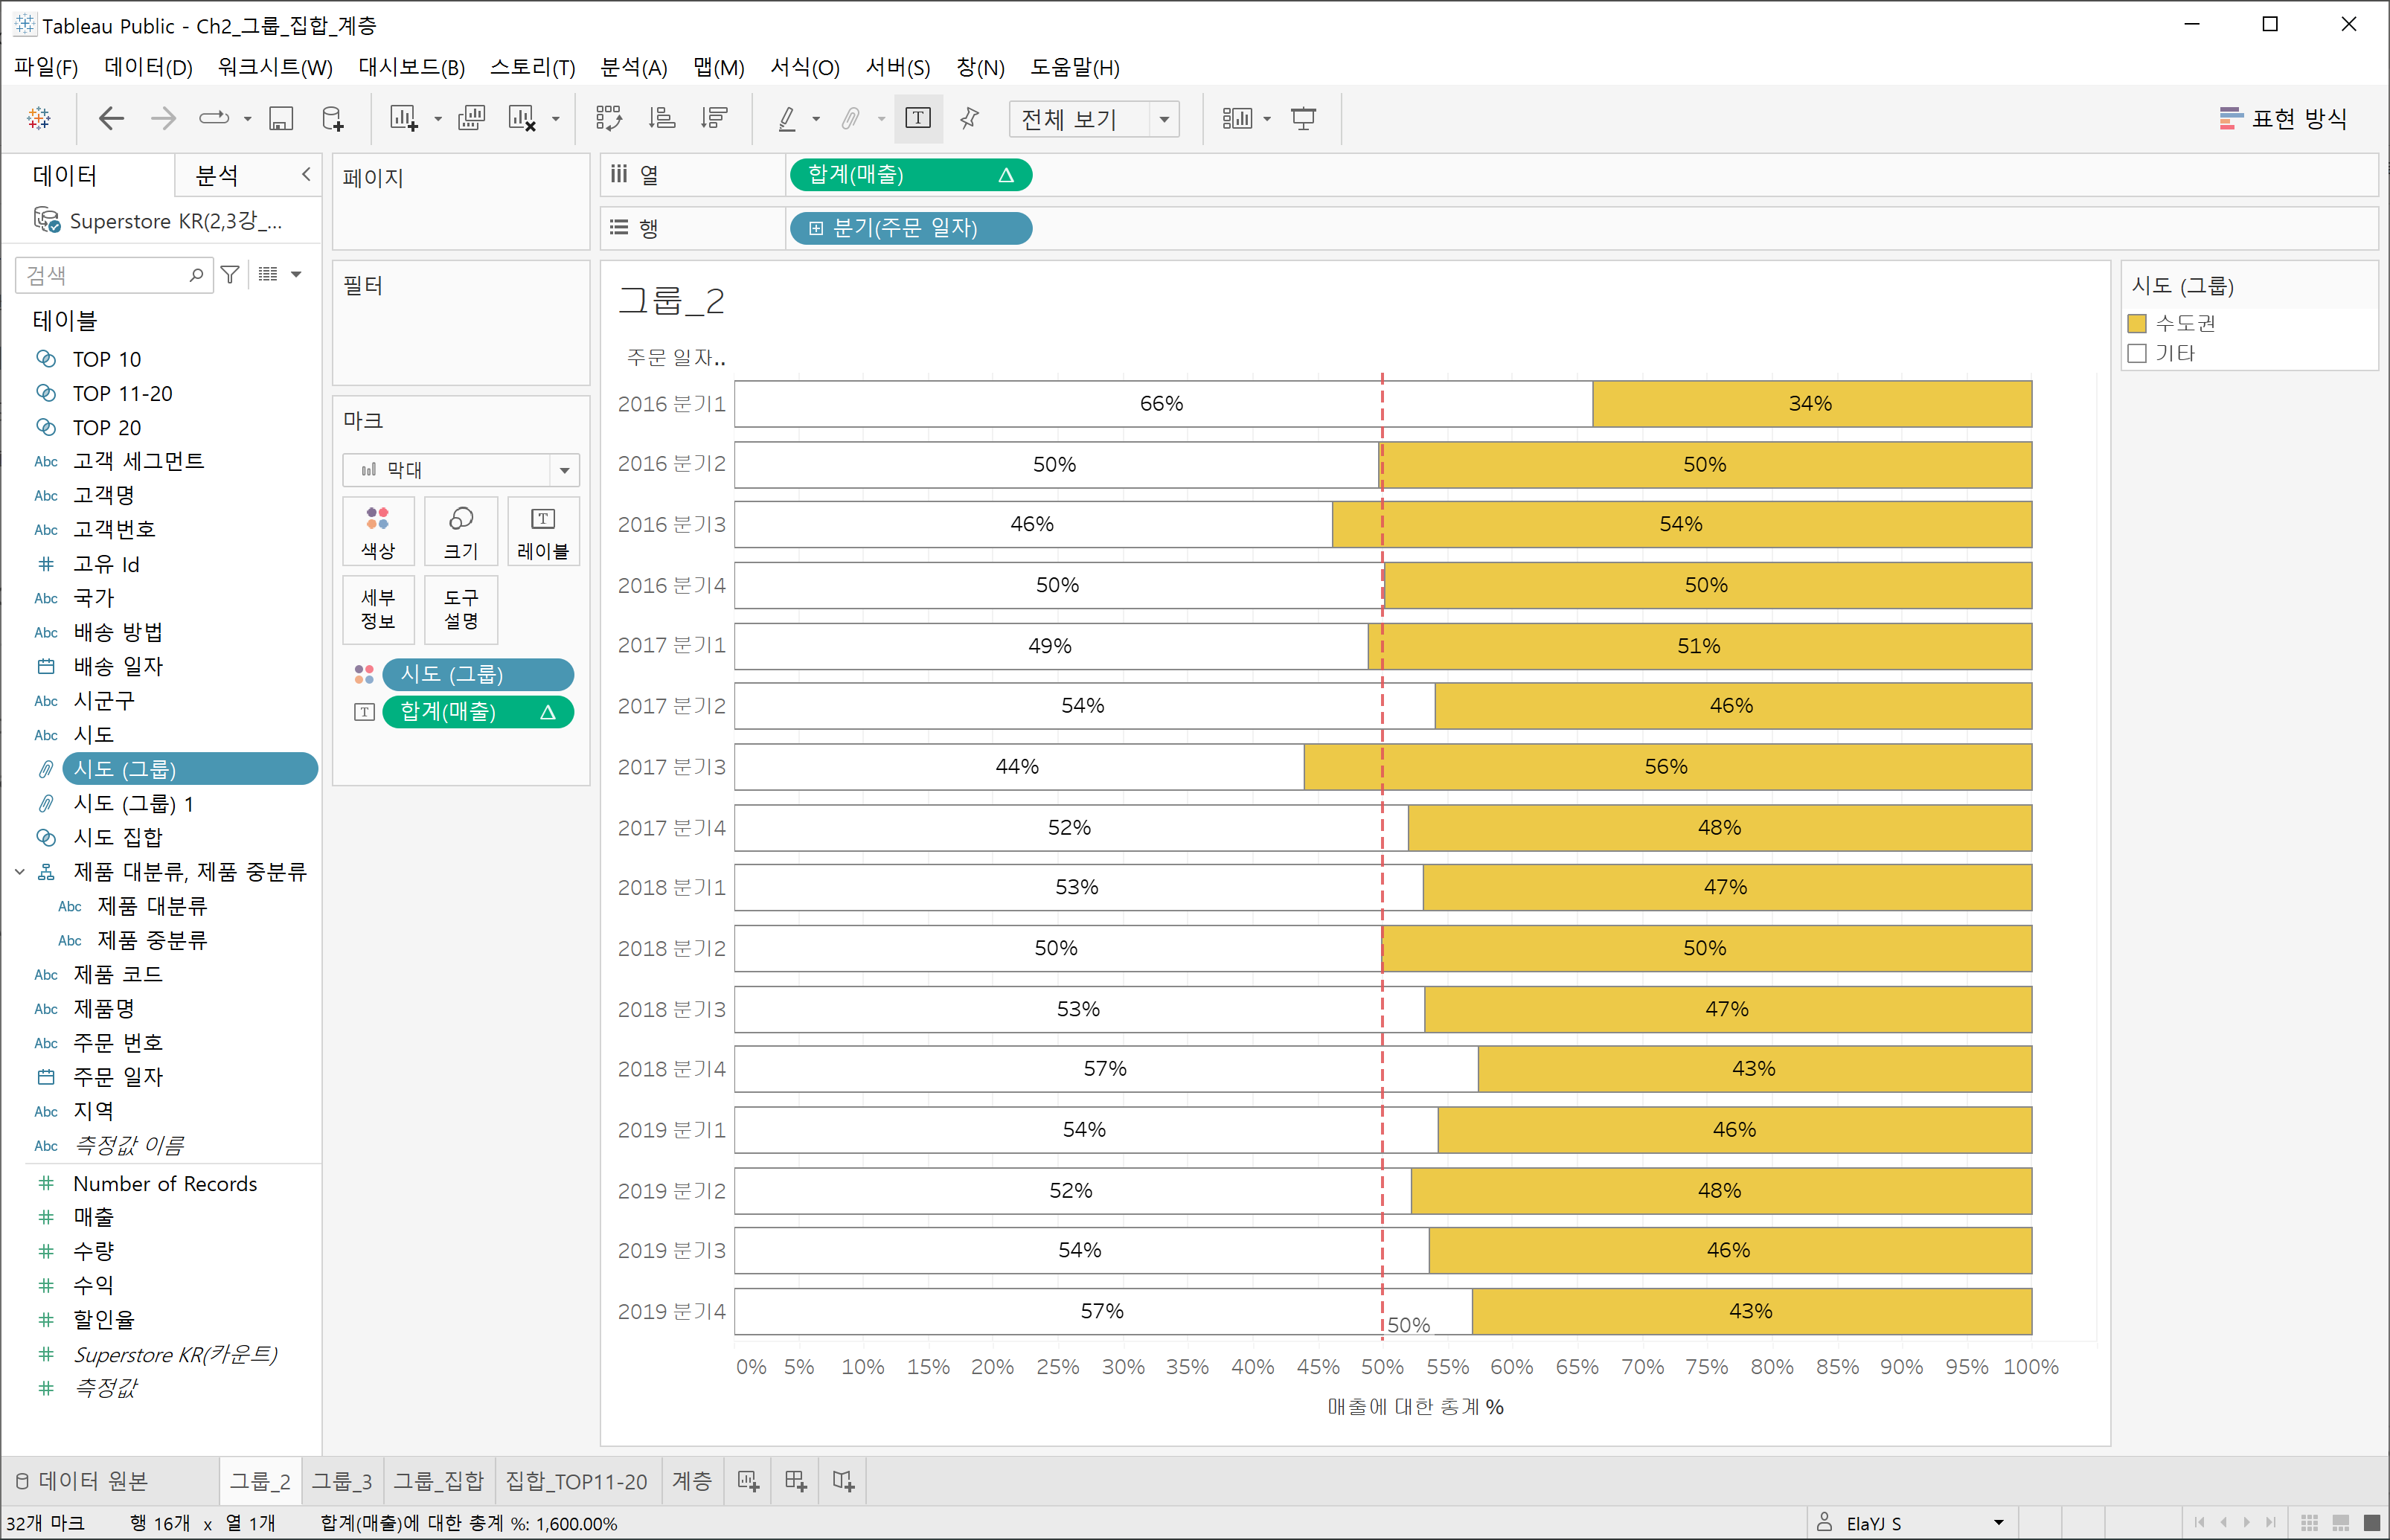Open the 색상 color mark card
Screen dimensions: 2390x1540
378,532
